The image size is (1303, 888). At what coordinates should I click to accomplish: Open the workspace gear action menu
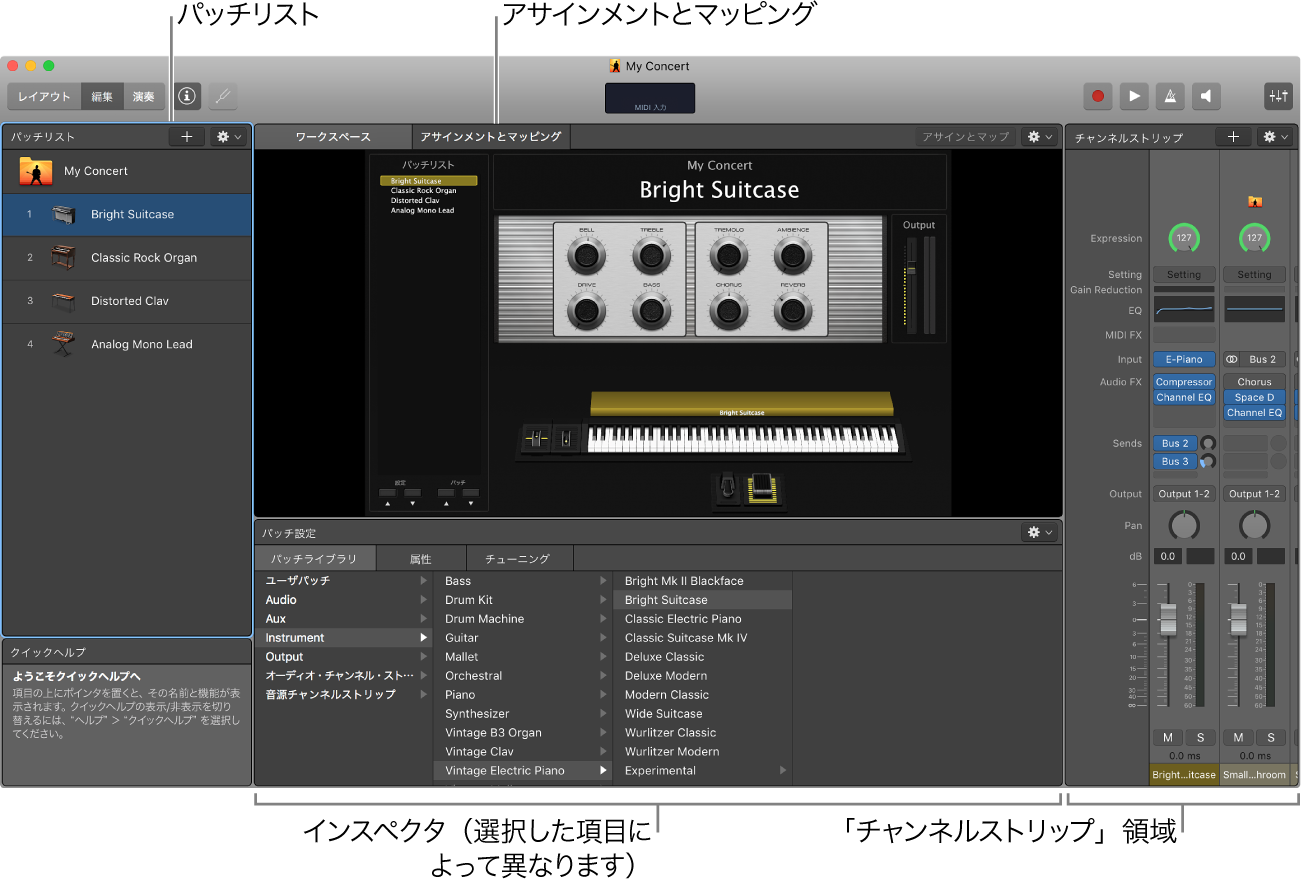[x=1040, y=137]
